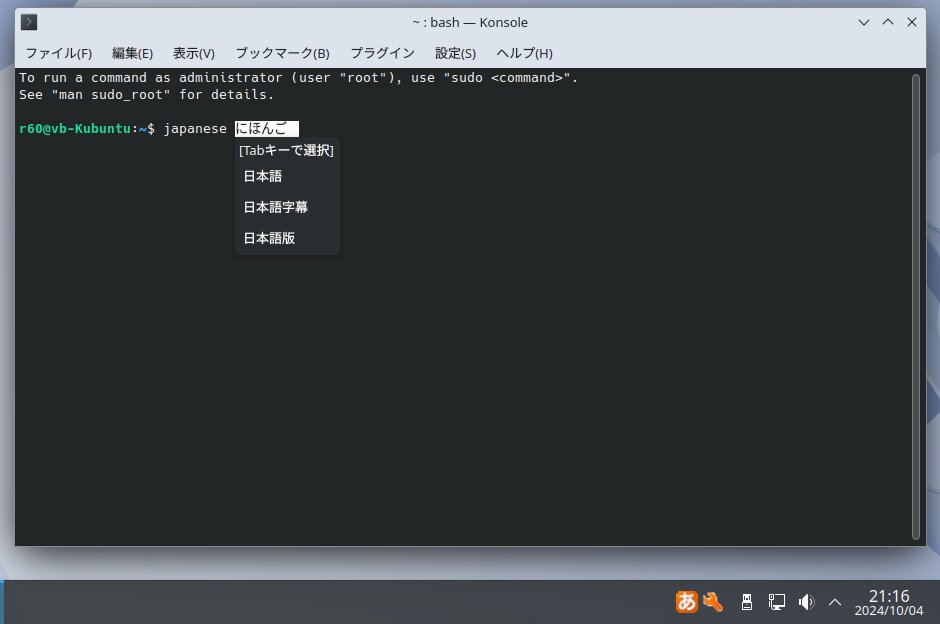Viewport: 940px width, 624px height.
Task: Open the 表示(V) menu
Action: pyautogui.click(x=193, y=53)
